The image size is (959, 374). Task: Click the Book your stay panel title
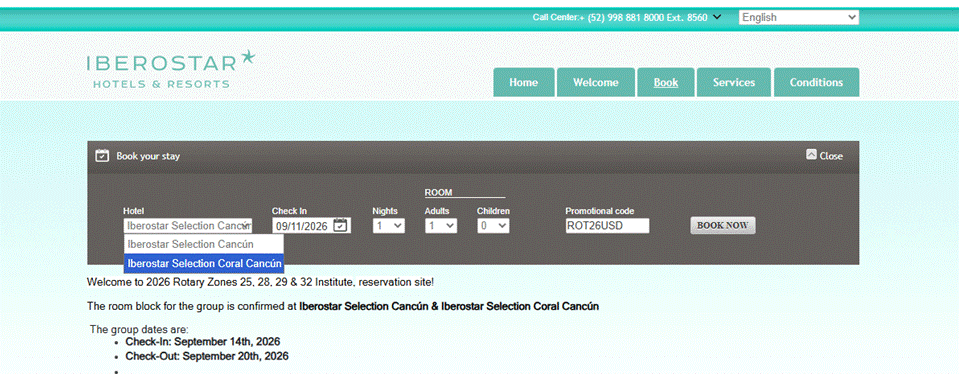tap(148, 156)
